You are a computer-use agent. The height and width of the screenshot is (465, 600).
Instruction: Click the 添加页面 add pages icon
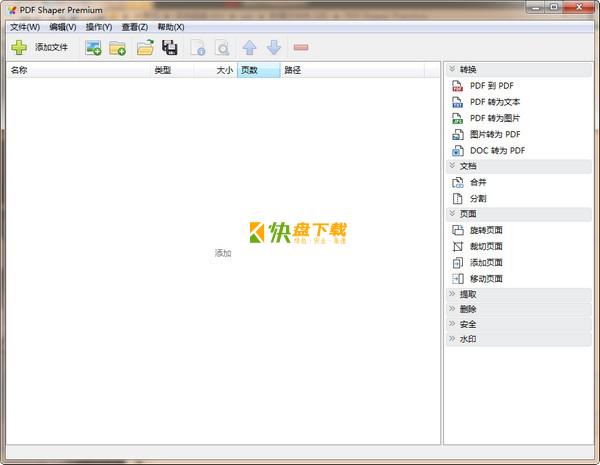coord(458,263)
